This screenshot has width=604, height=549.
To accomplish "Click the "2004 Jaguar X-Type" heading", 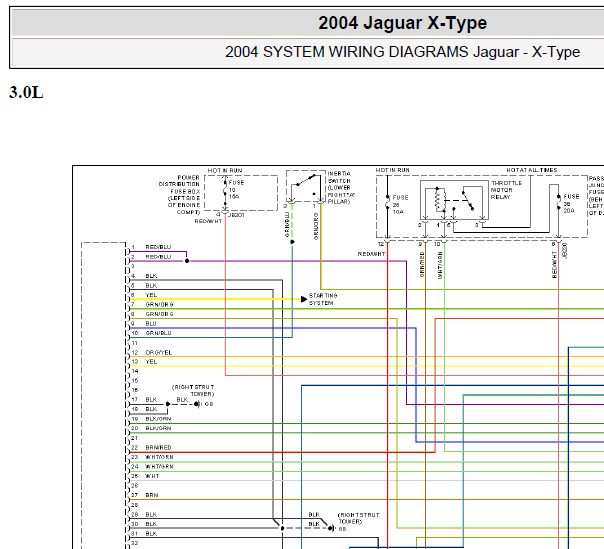I will pyautogui.click(x=403, y=23).
